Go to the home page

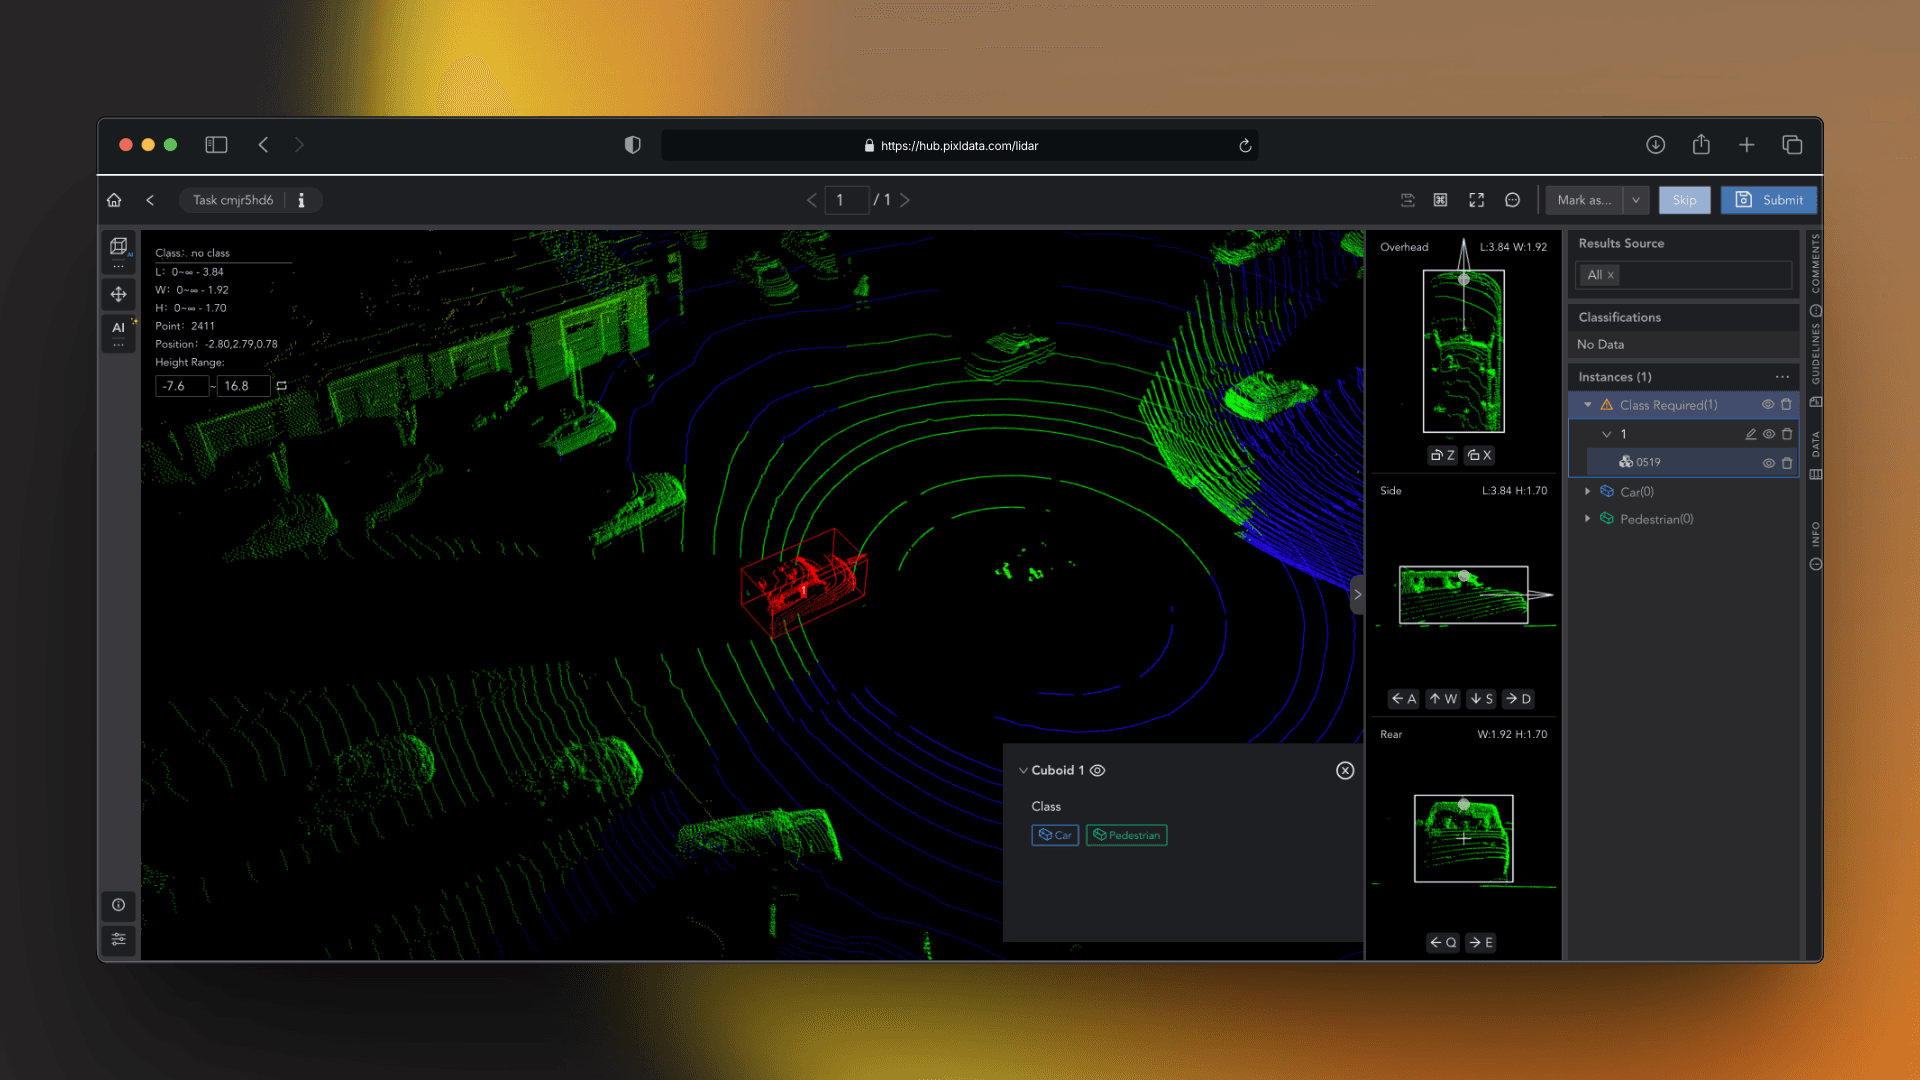114,200
